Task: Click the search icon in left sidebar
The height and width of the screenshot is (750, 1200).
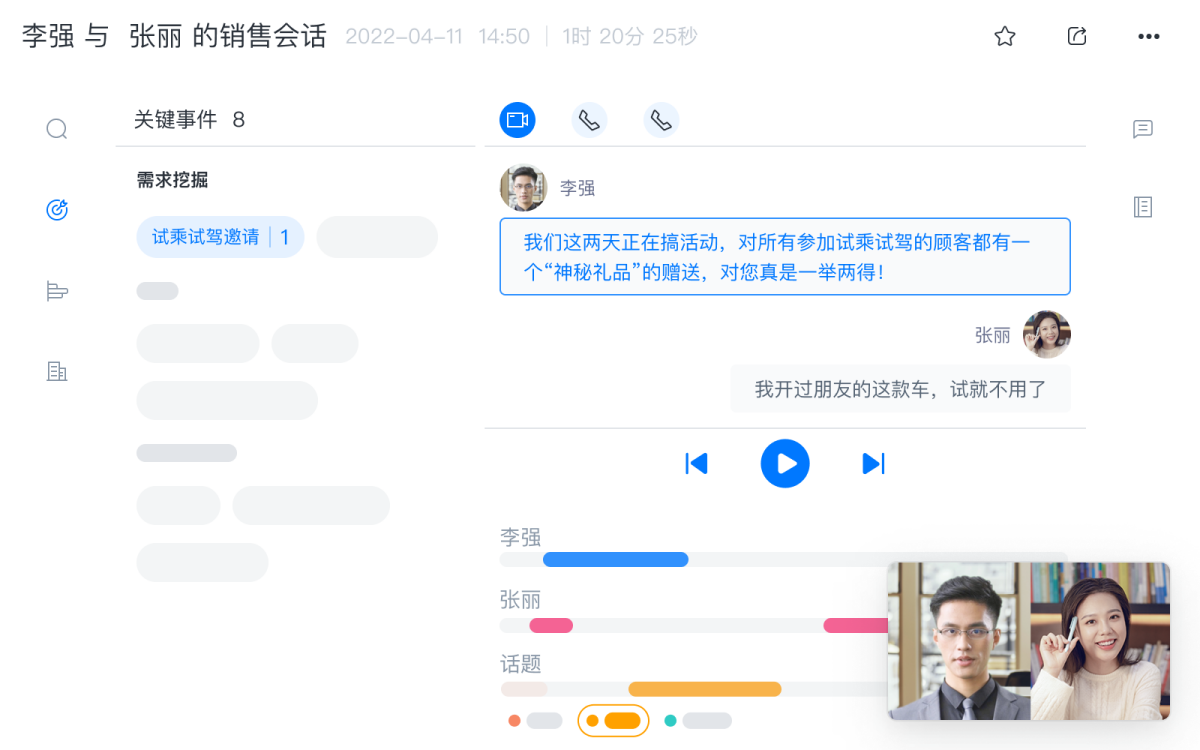Action: pos(57,129)
